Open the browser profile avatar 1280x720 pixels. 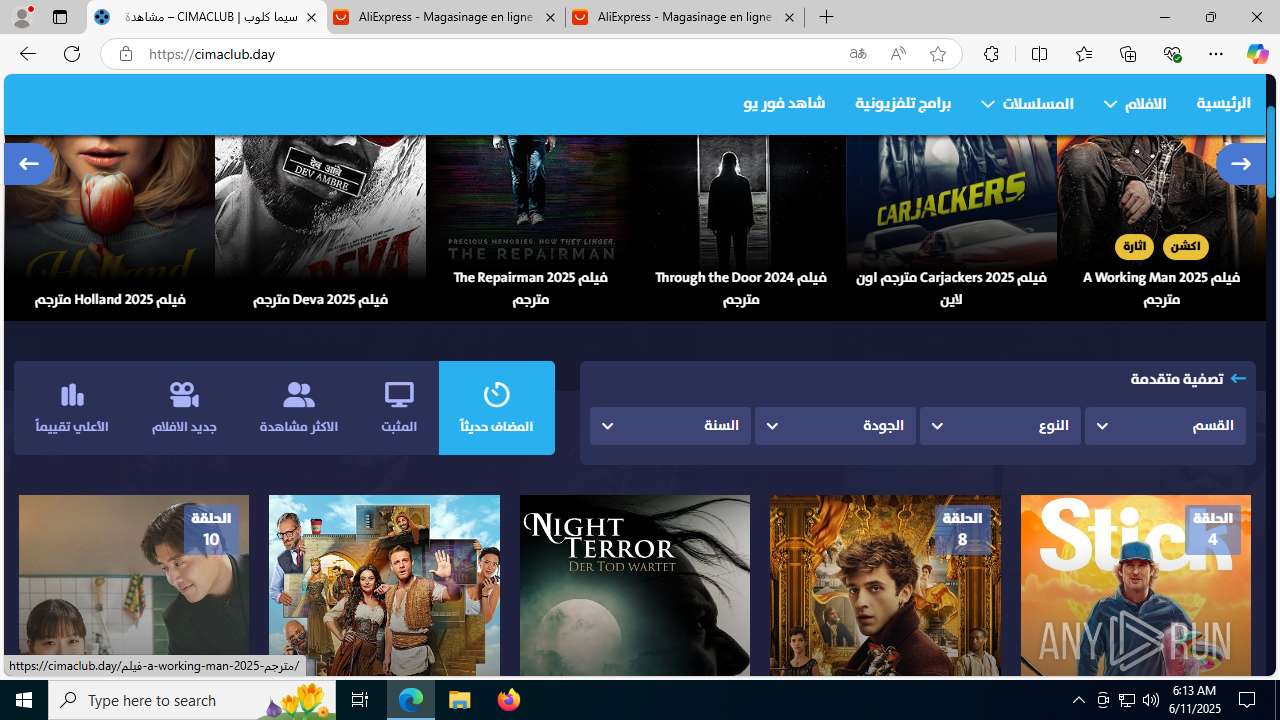tap(22, 17)
